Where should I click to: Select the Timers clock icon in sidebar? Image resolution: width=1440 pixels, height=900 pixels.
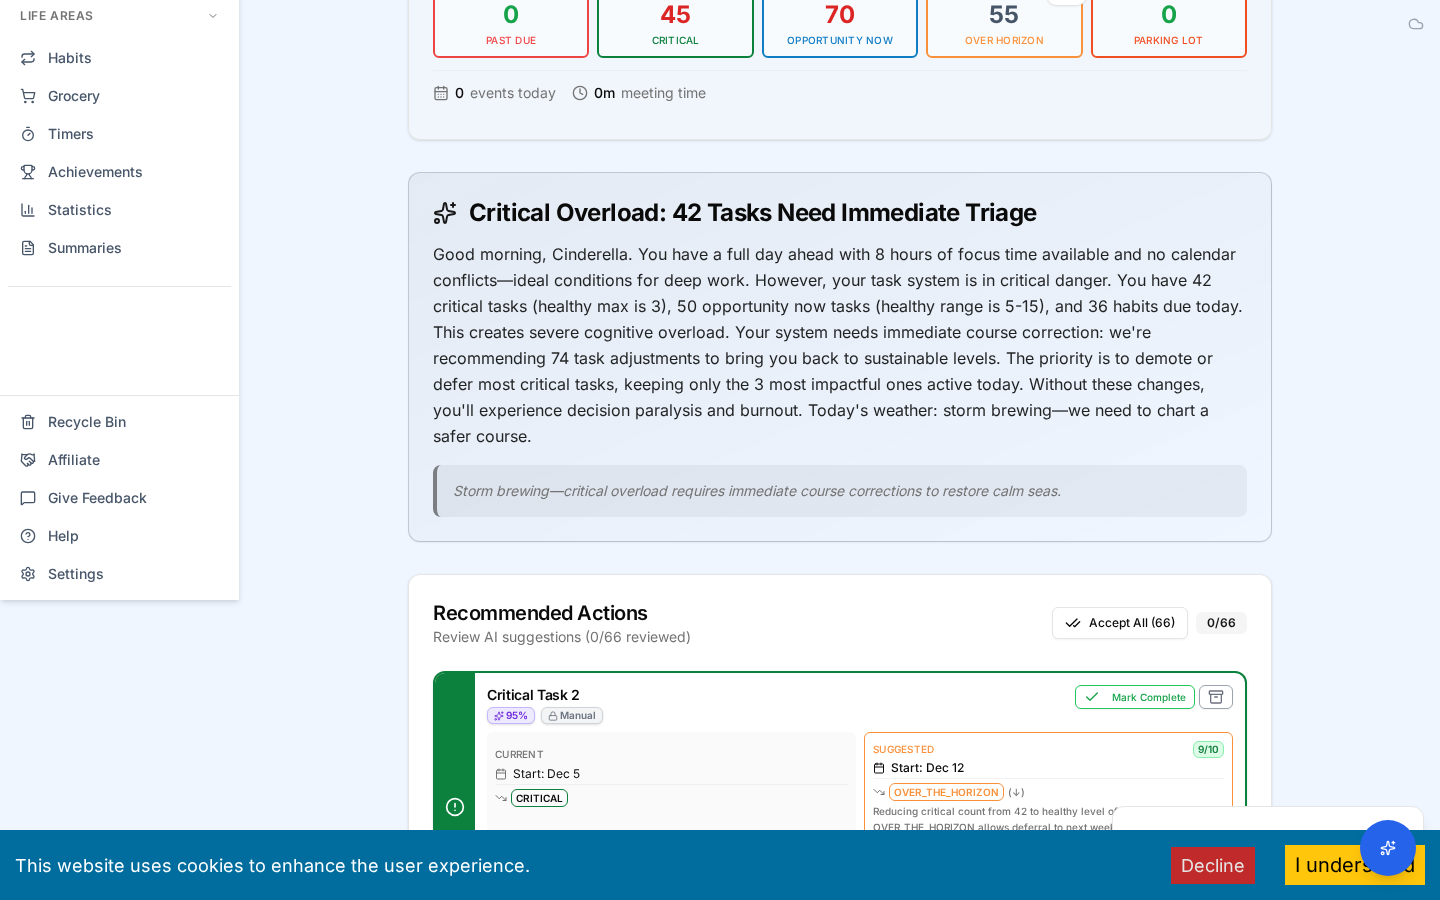pyautogui.click(x=28, y=133)
